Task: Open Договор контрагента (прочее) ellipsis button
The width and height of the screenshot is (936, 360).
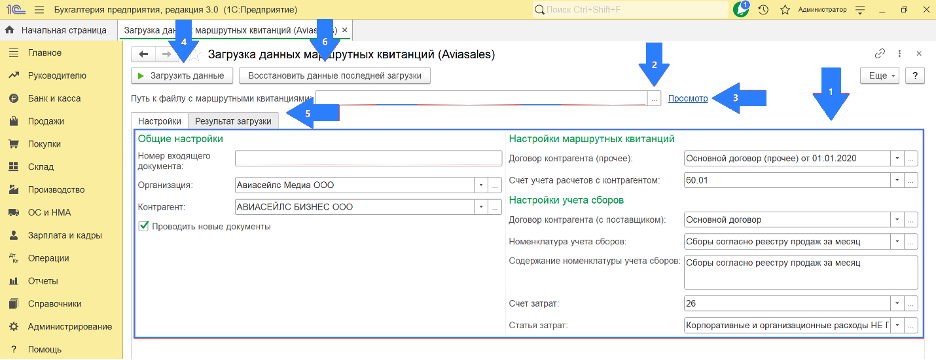Action: [911, 159]
